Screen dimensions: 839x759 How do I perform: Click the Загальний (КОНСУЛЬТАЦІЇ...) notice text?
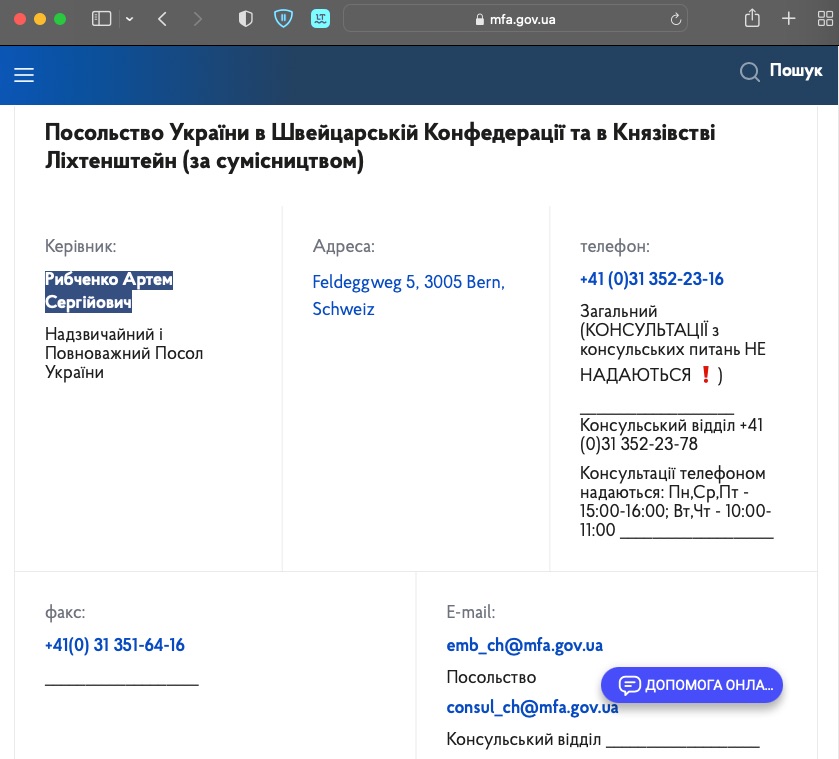pos(673,343)
